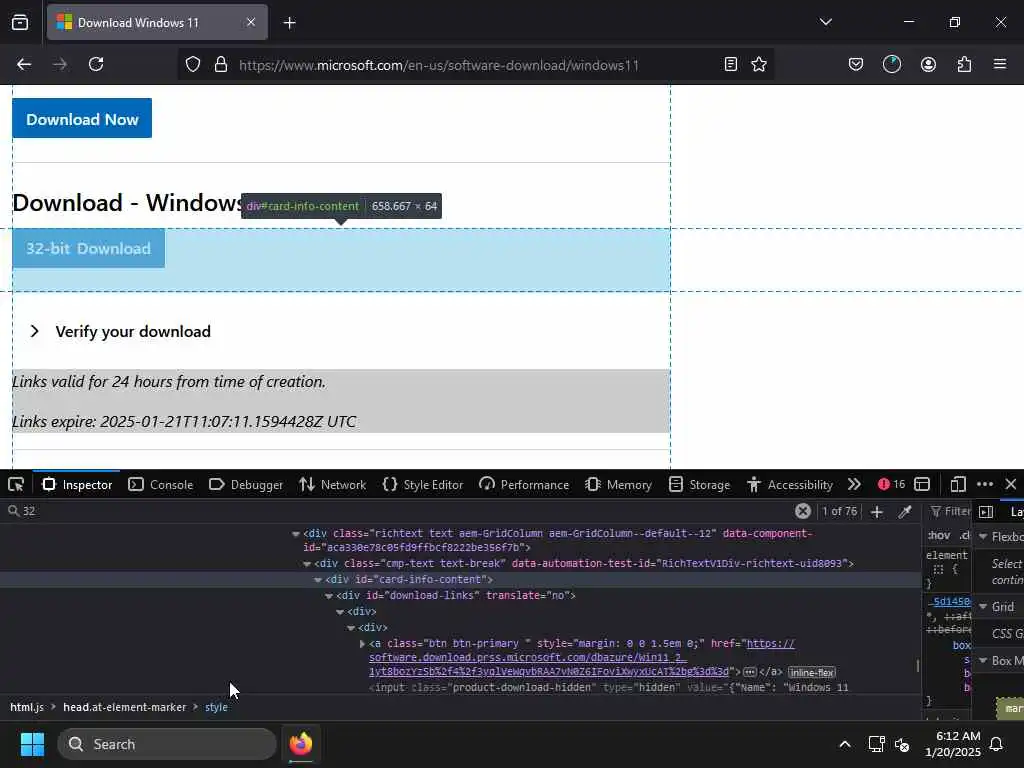
Task: Open Firefox View icon
Action: coord(20,23)
